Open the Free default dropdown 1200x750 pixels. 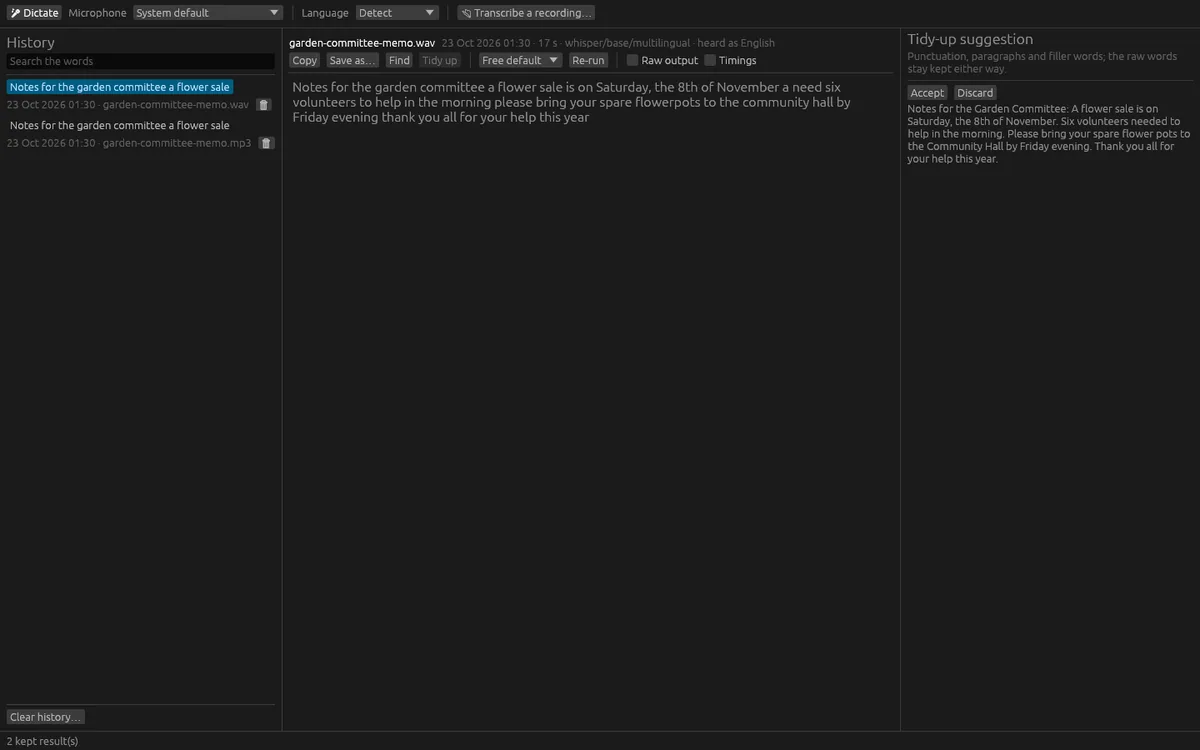click(521, 60)
